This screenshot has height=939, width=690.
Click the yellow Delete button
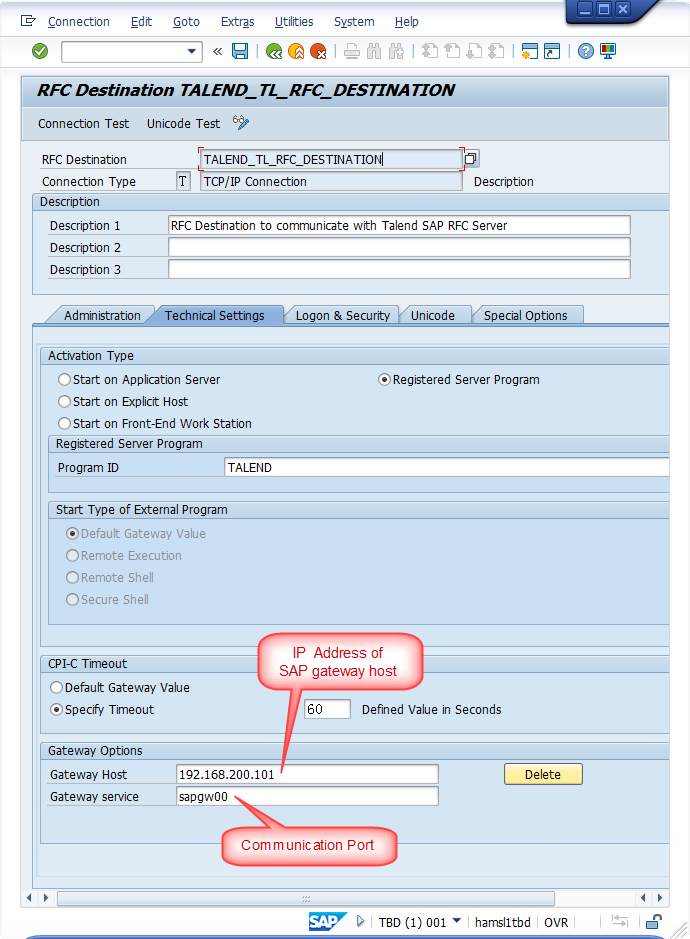tap(543, 774)
